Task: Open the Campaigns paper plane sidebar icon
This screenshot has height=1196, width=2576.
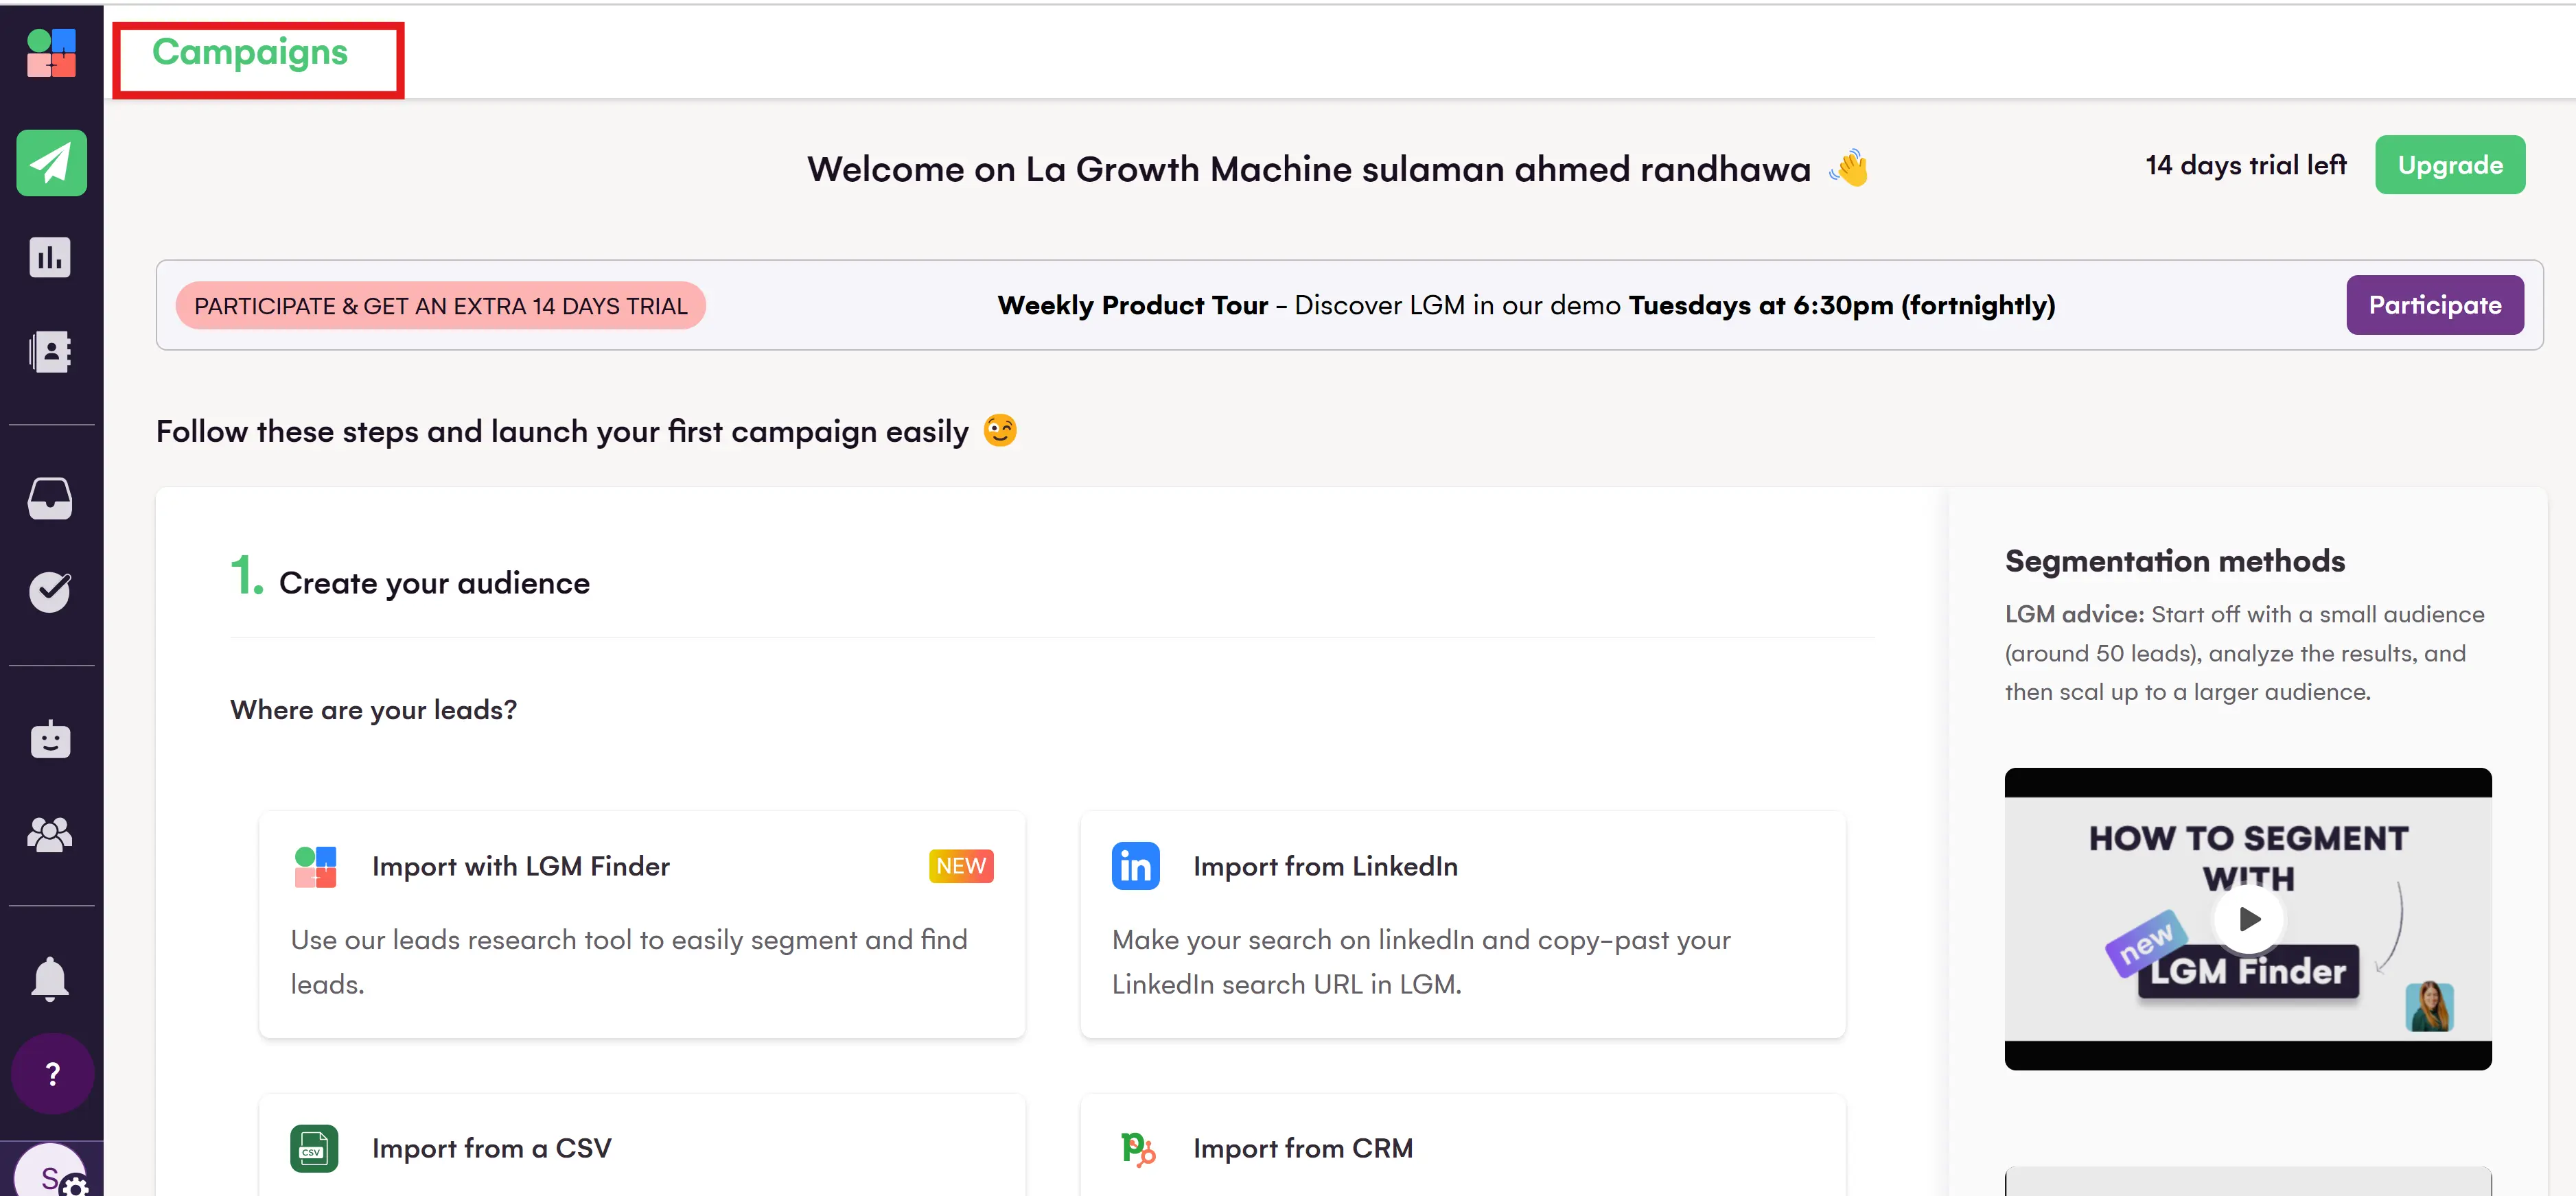Action: pyautogui.click(x=51, y=162)
